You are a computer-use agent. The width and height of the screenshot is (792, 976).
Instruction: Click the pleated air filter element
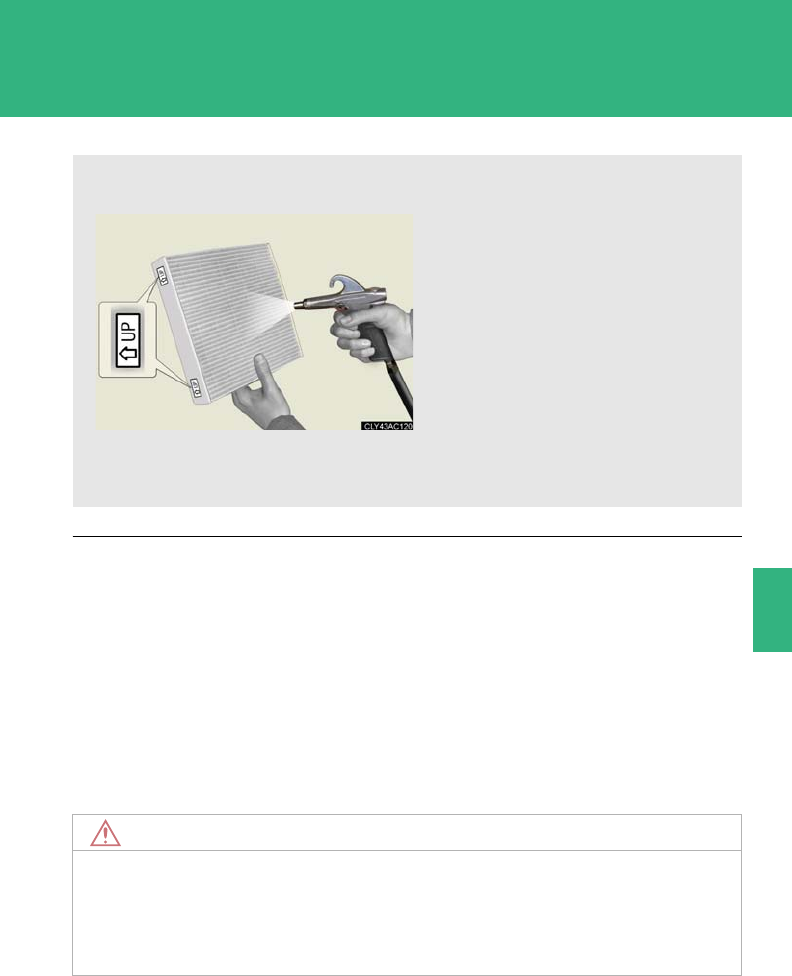233,317
